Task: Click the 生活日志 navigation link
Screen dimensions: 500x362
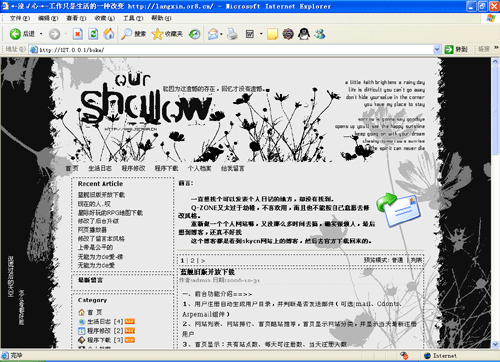Action: click(100, 169)
